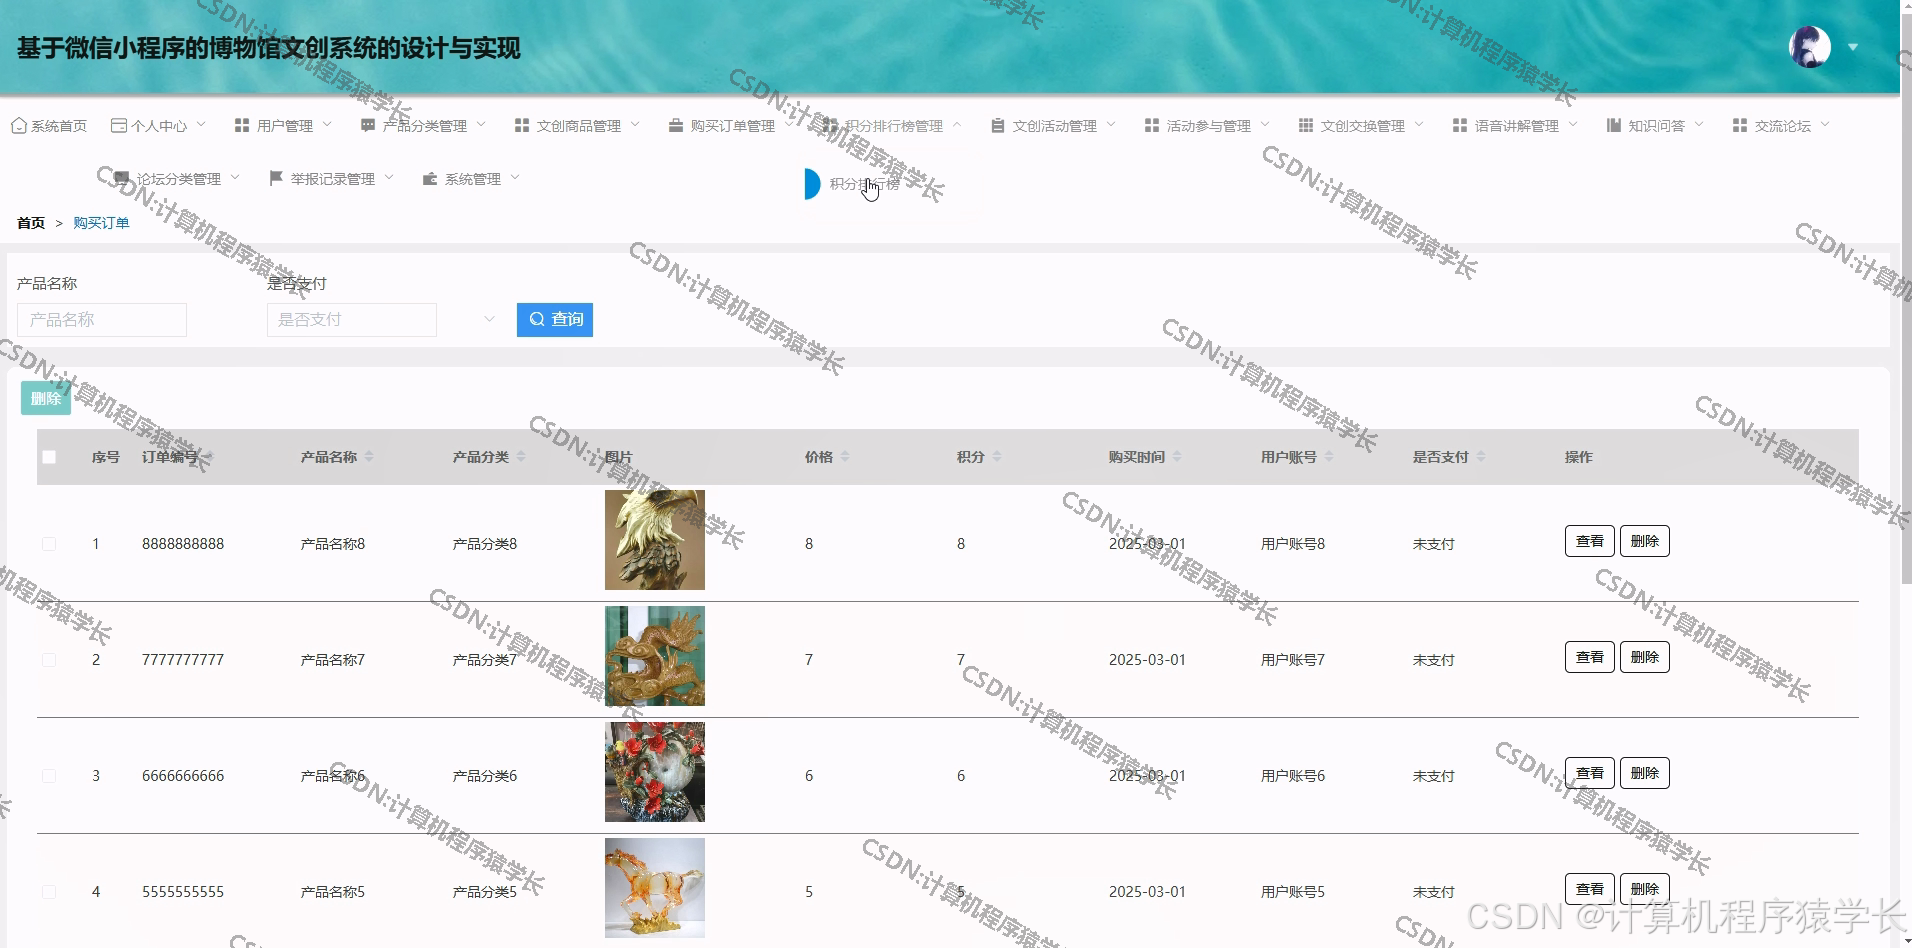Image resolution: width=1912 pixels, height=948 pixels.
Task: Click the 购买订单管理 briefcase icon
Action: (x=676, y=126)
